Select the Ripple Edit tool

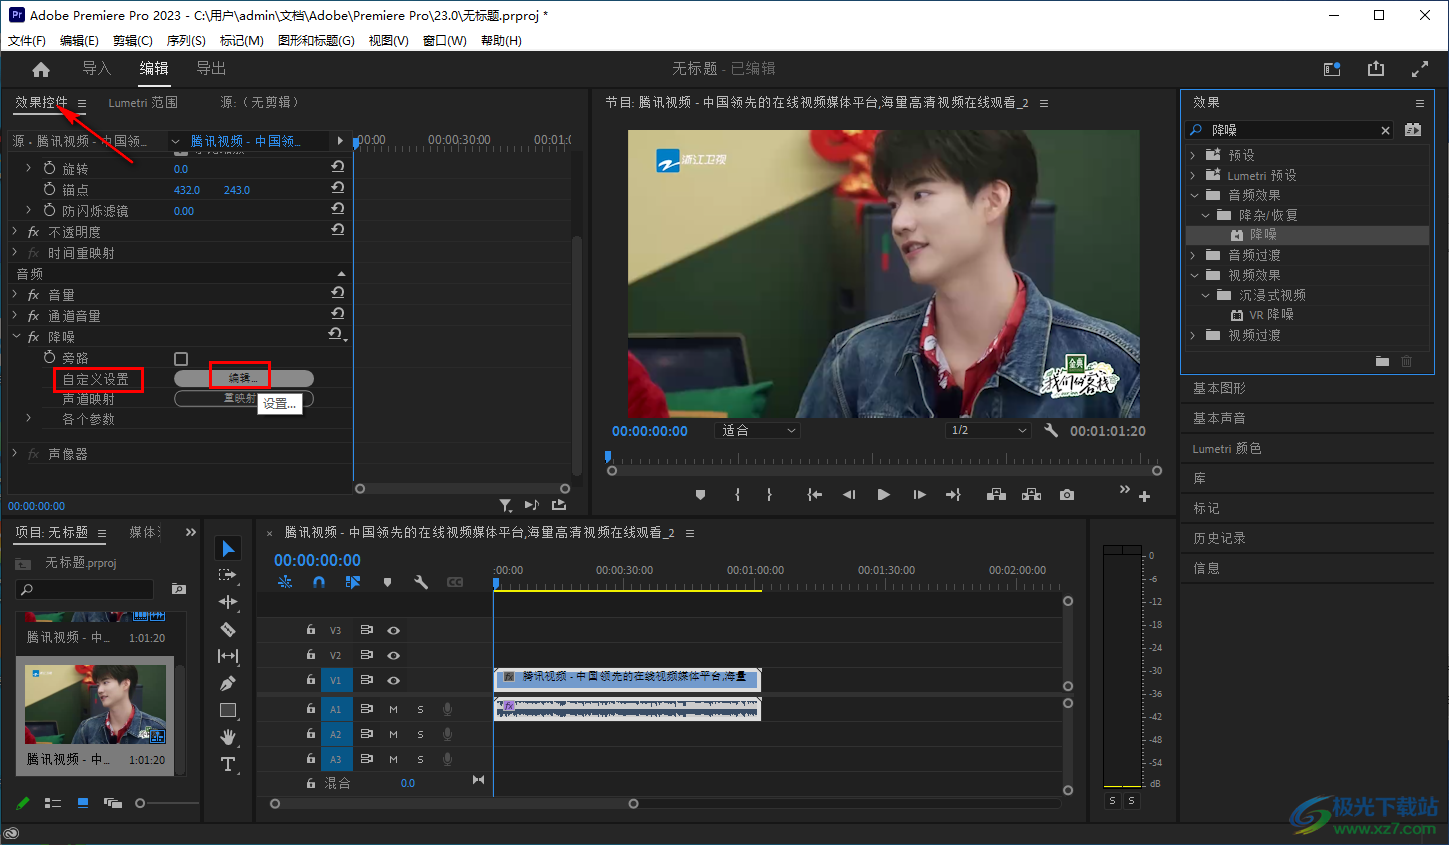coord(228,602)
